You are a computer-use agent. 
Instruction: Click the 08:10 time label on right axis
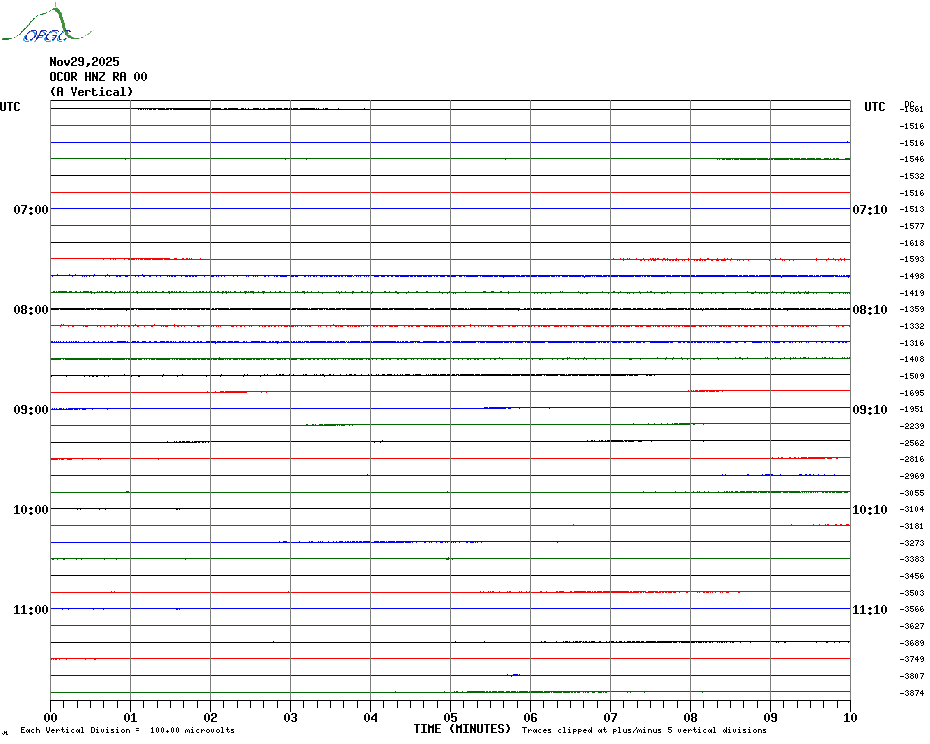pyautogui.click(x=869, y=310)
